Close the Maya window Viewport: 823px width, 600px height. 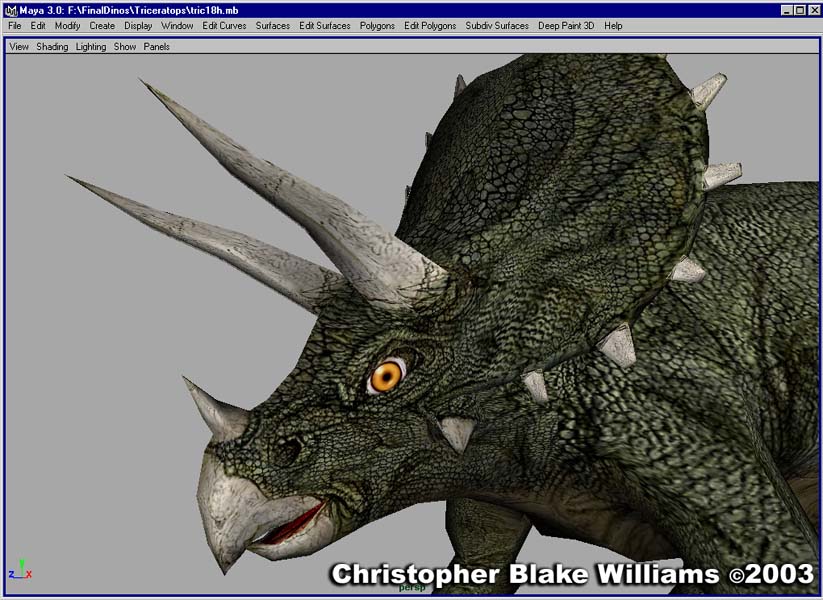(x=813, y=10)
